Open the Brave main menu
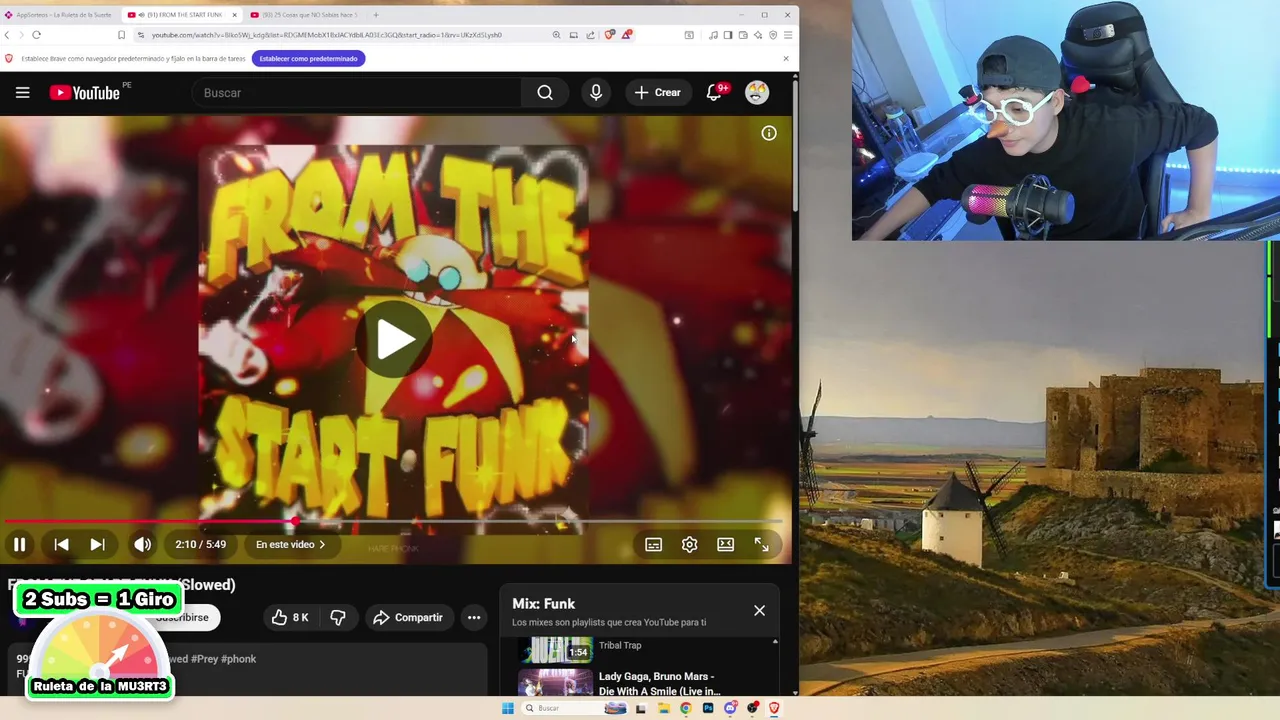Screen dimensions: 1280x720 point(788,35)
